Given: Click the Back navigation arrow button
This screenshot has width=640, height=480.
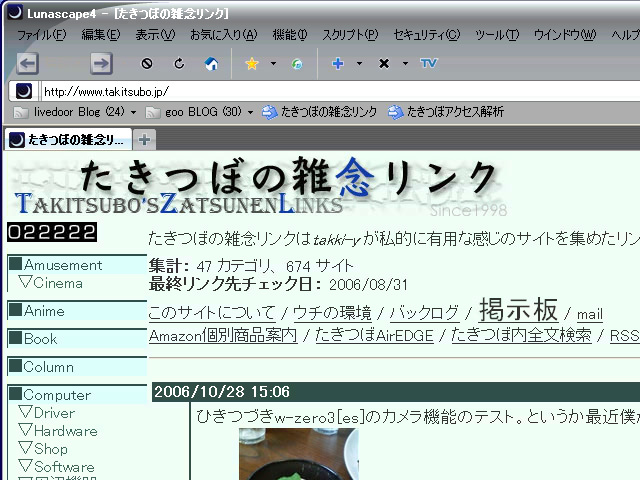Looking at the screenshot, I should tap(27, 63).
